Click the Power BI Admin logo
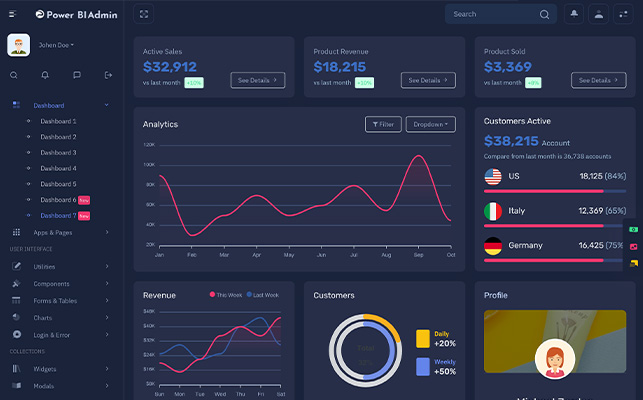The image size is (643, 400). [x=76, y=14]
